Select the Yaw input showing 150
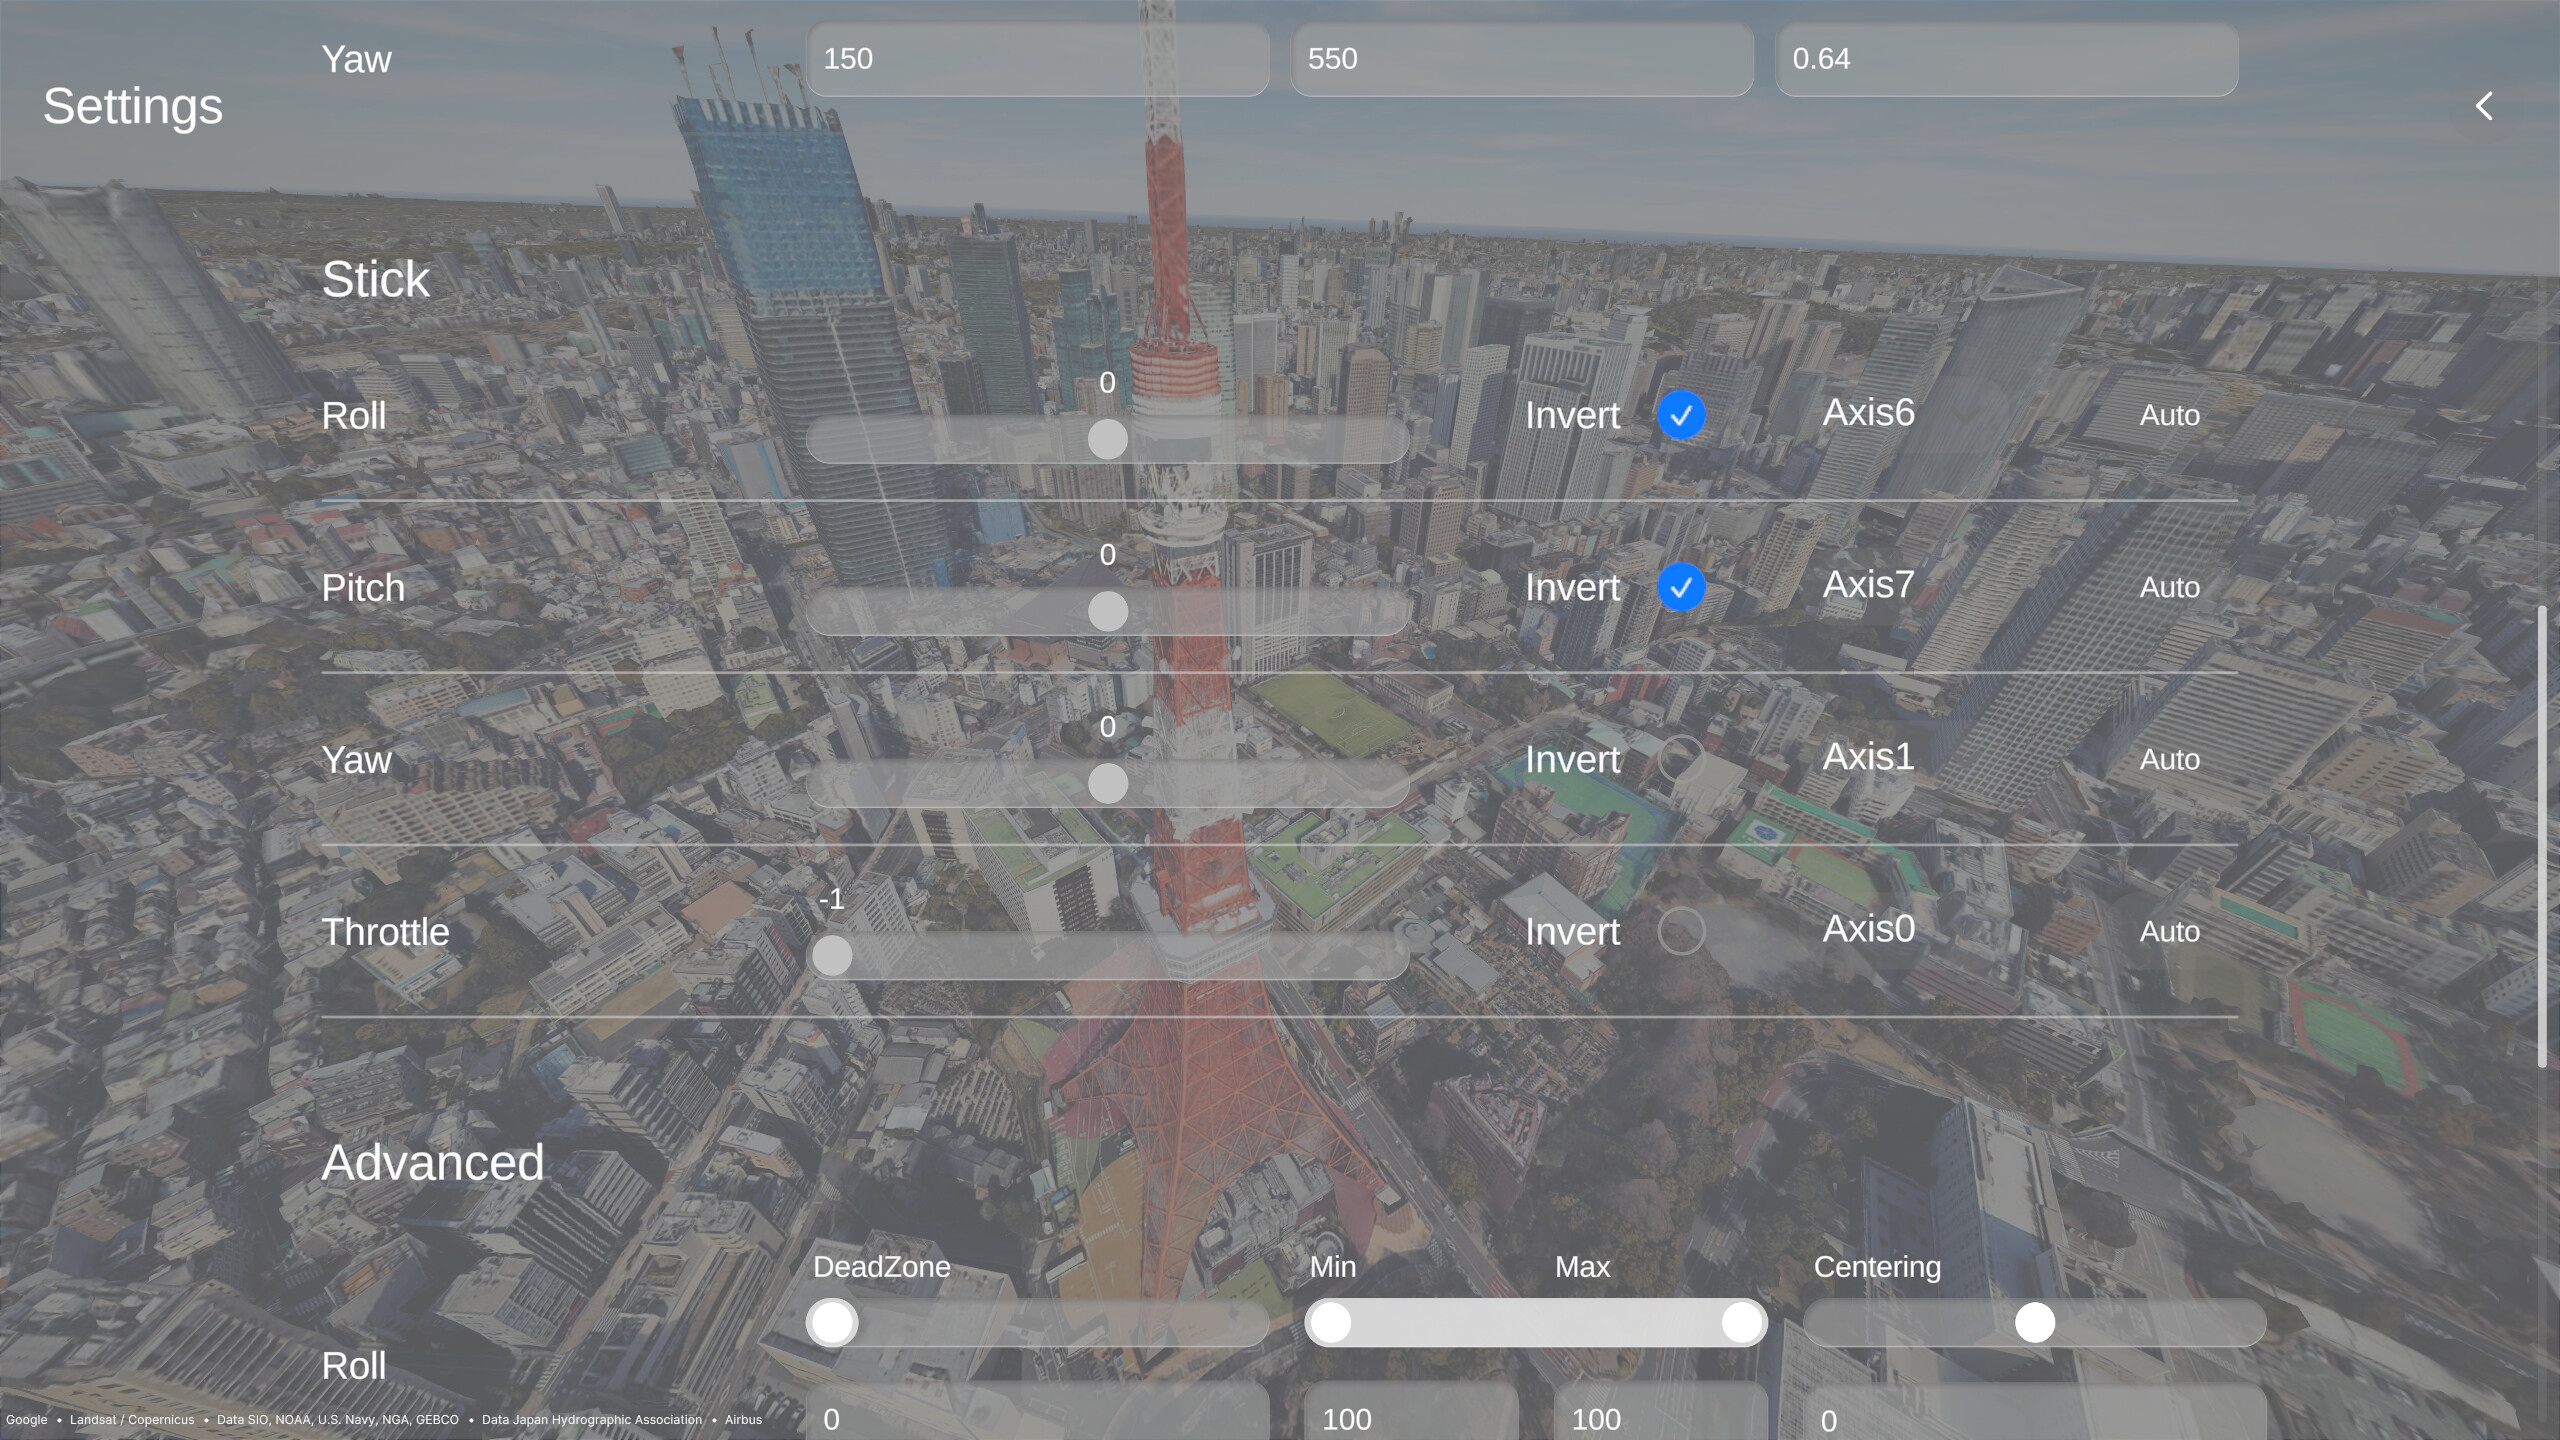This screenshot has width=2560, height=1440. pos(1038,59)
